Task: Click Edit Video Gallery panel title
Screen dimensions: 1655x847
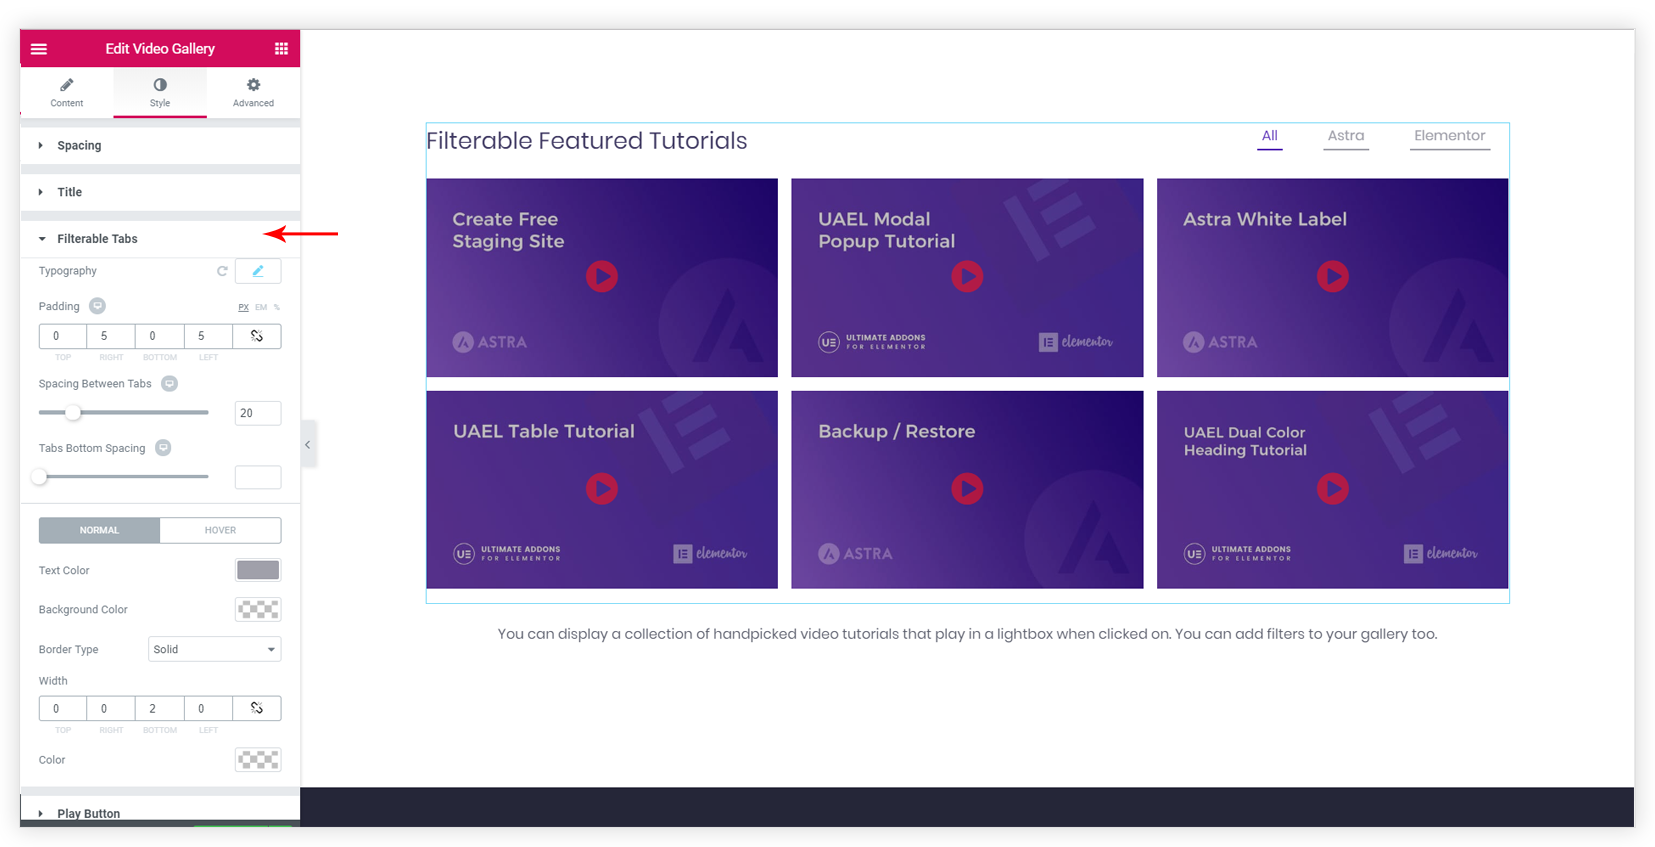Action: [160, 49]
